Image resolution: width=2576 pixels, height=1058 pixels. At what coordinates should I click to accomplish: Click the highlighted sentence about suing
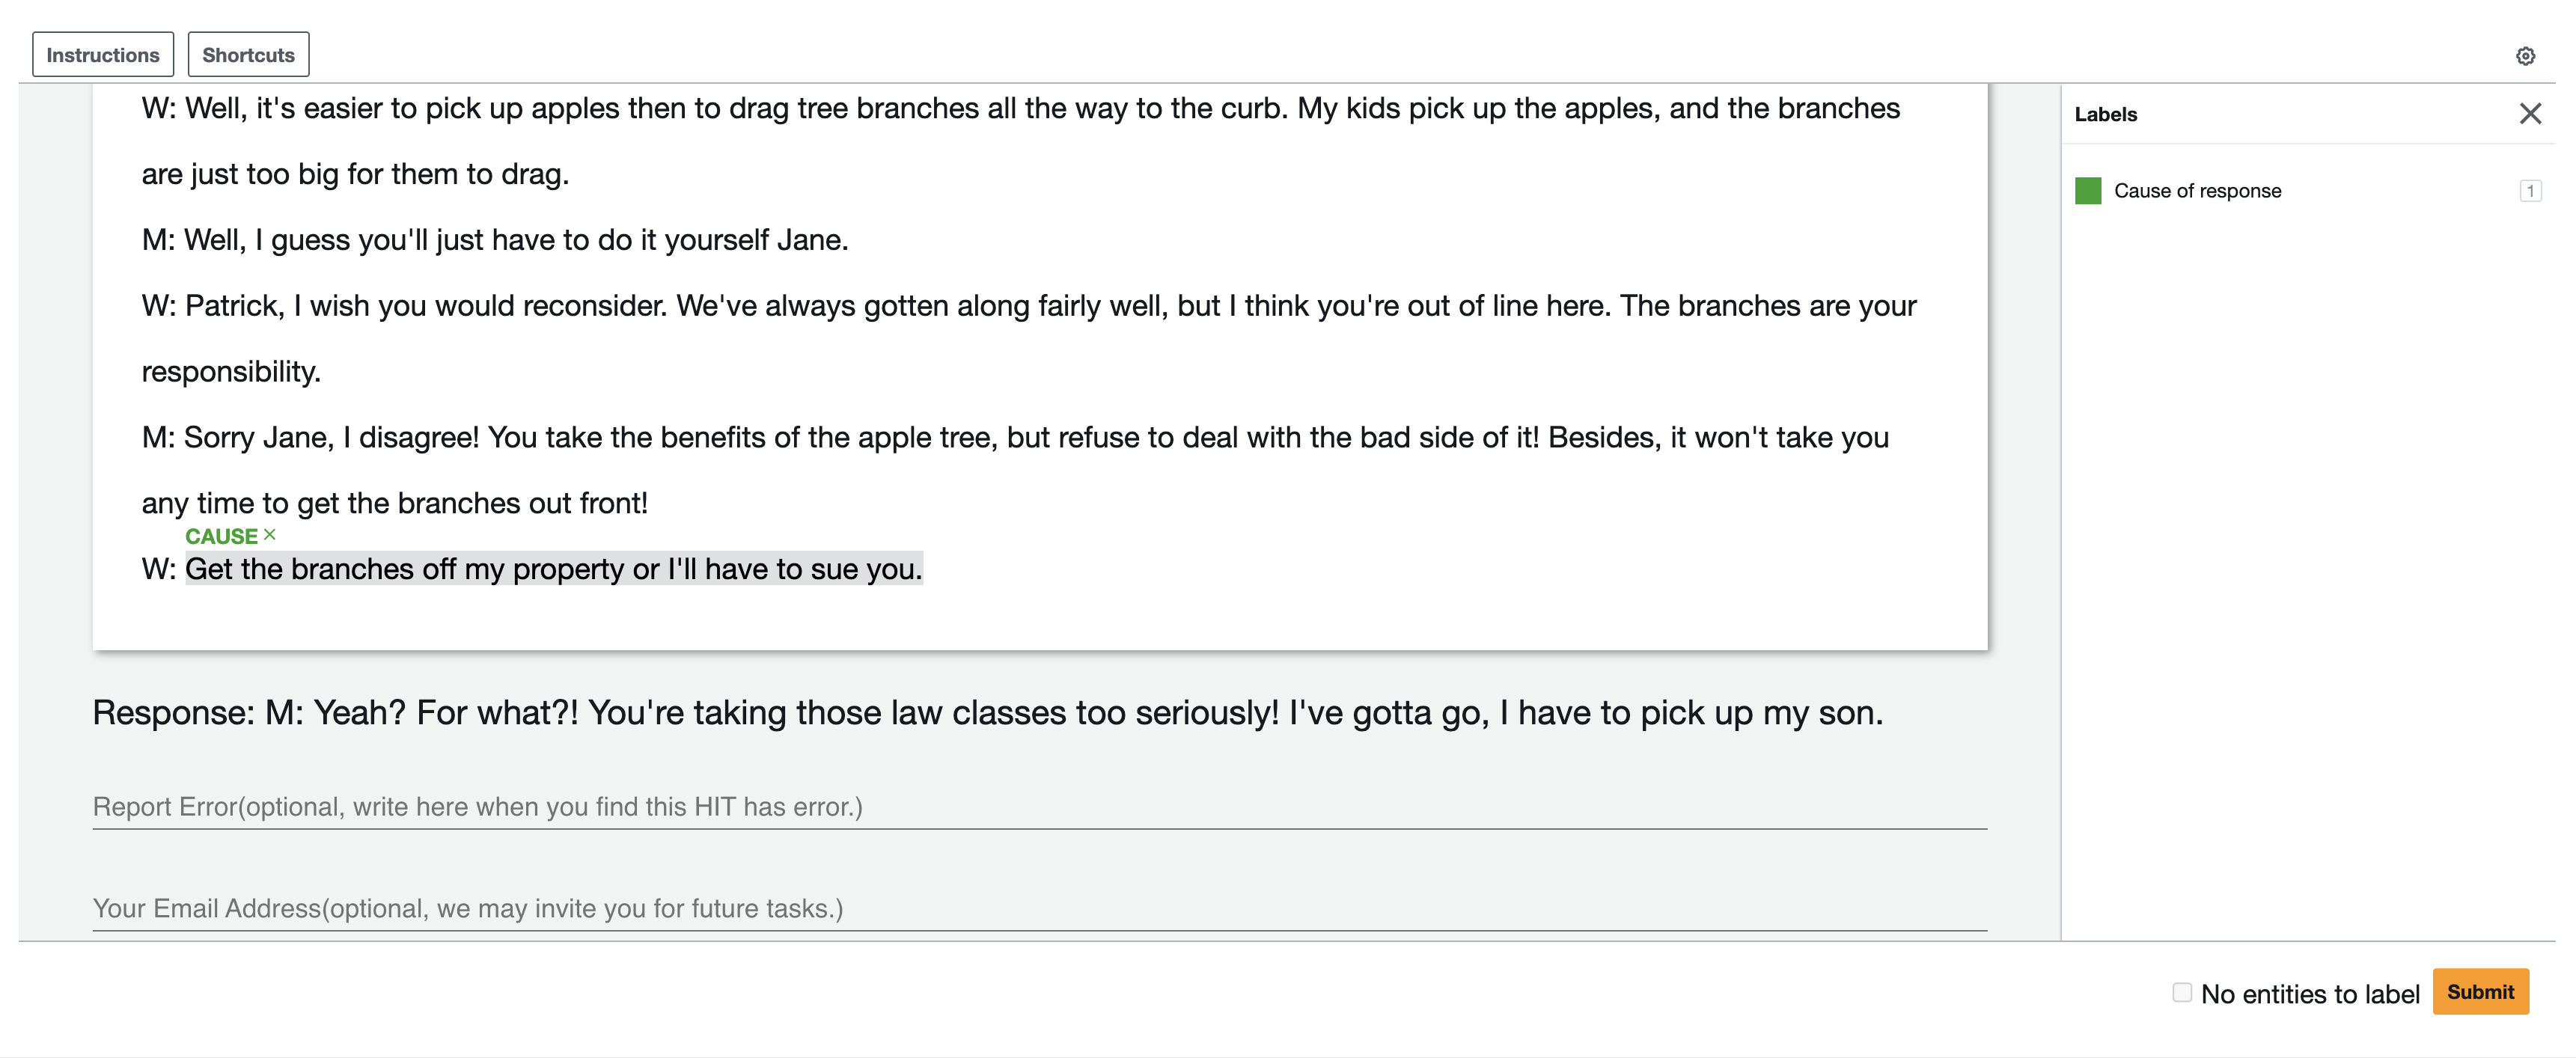pos(554,569)
